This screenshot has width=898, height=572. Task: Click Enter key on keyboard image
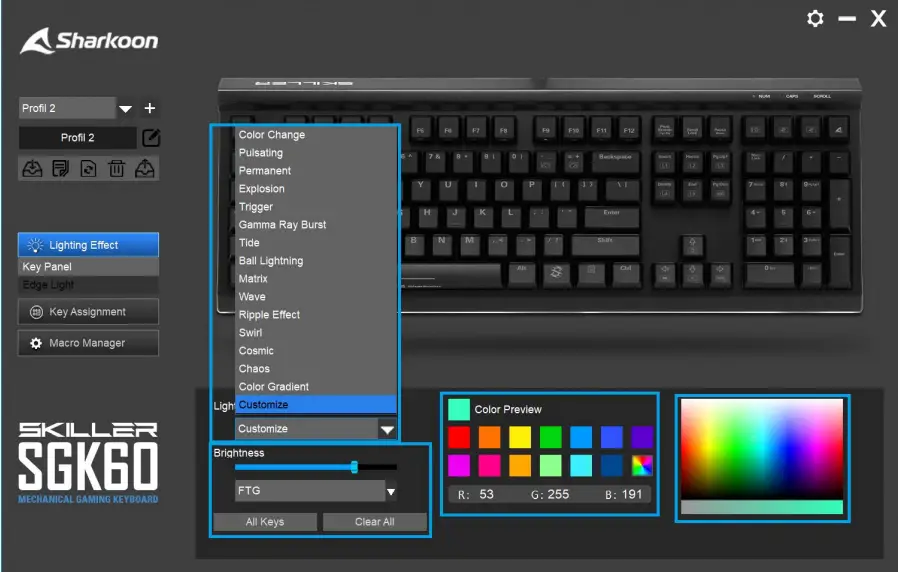tap(612, 217)
